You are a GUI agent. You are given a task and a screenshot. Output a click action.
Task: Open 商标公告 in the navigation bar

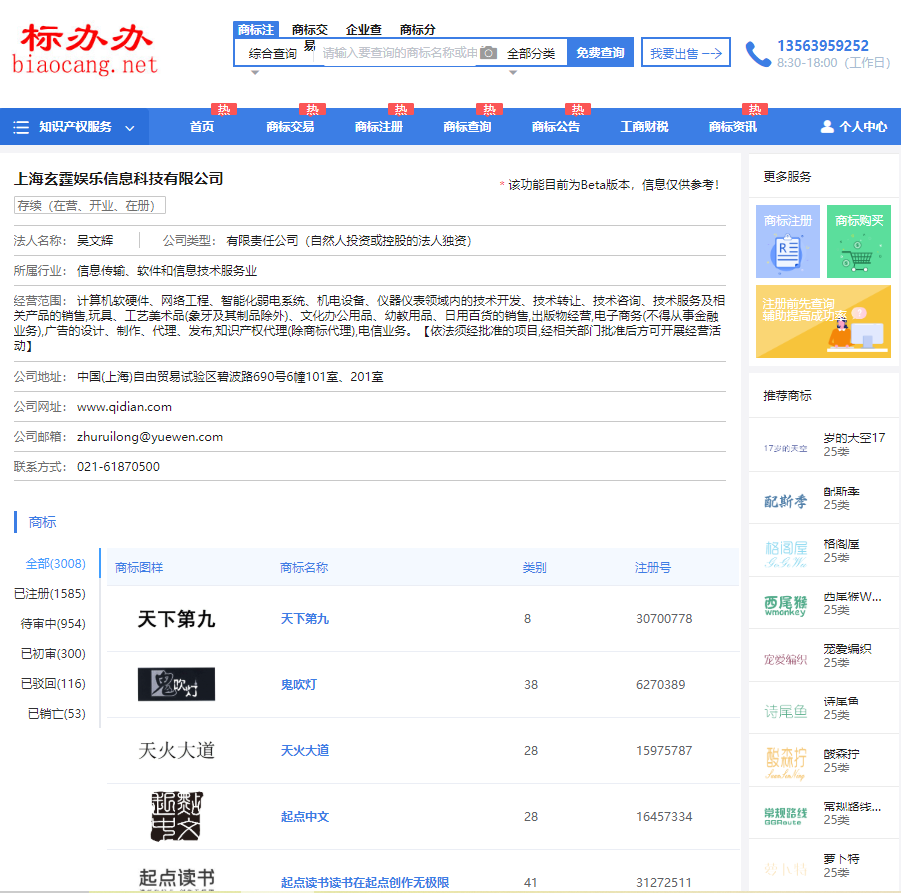point(556,126)
